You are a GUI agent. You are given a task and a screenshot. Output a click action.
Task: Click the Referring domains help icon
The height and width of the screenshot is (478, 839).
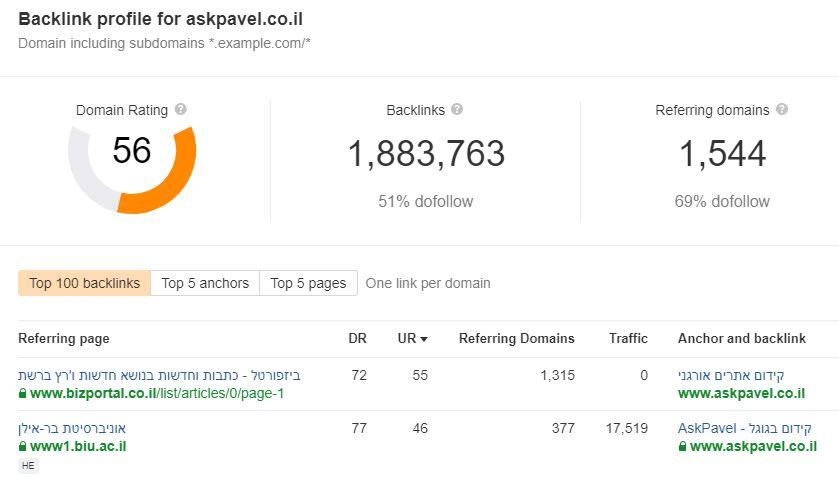782,109
